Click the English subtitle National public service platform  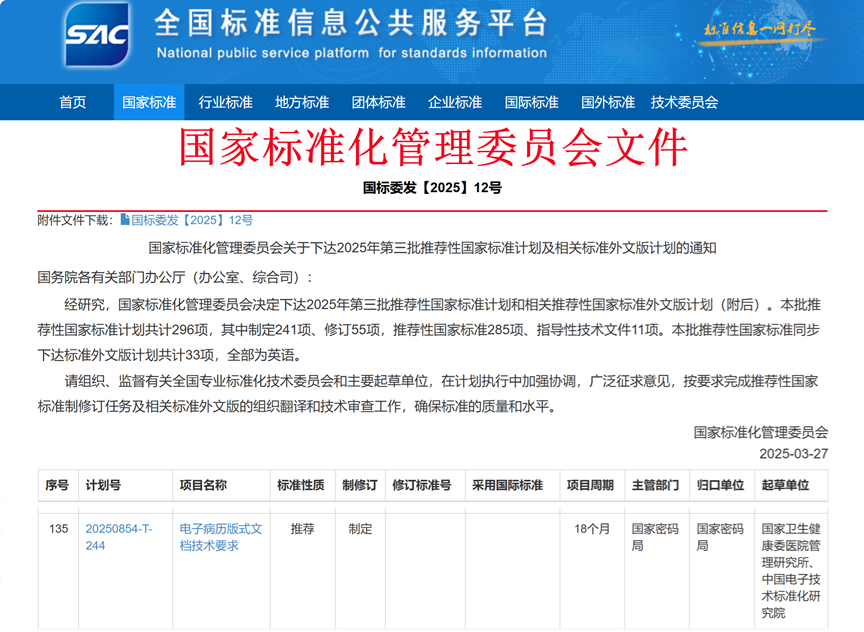point(352,53)
